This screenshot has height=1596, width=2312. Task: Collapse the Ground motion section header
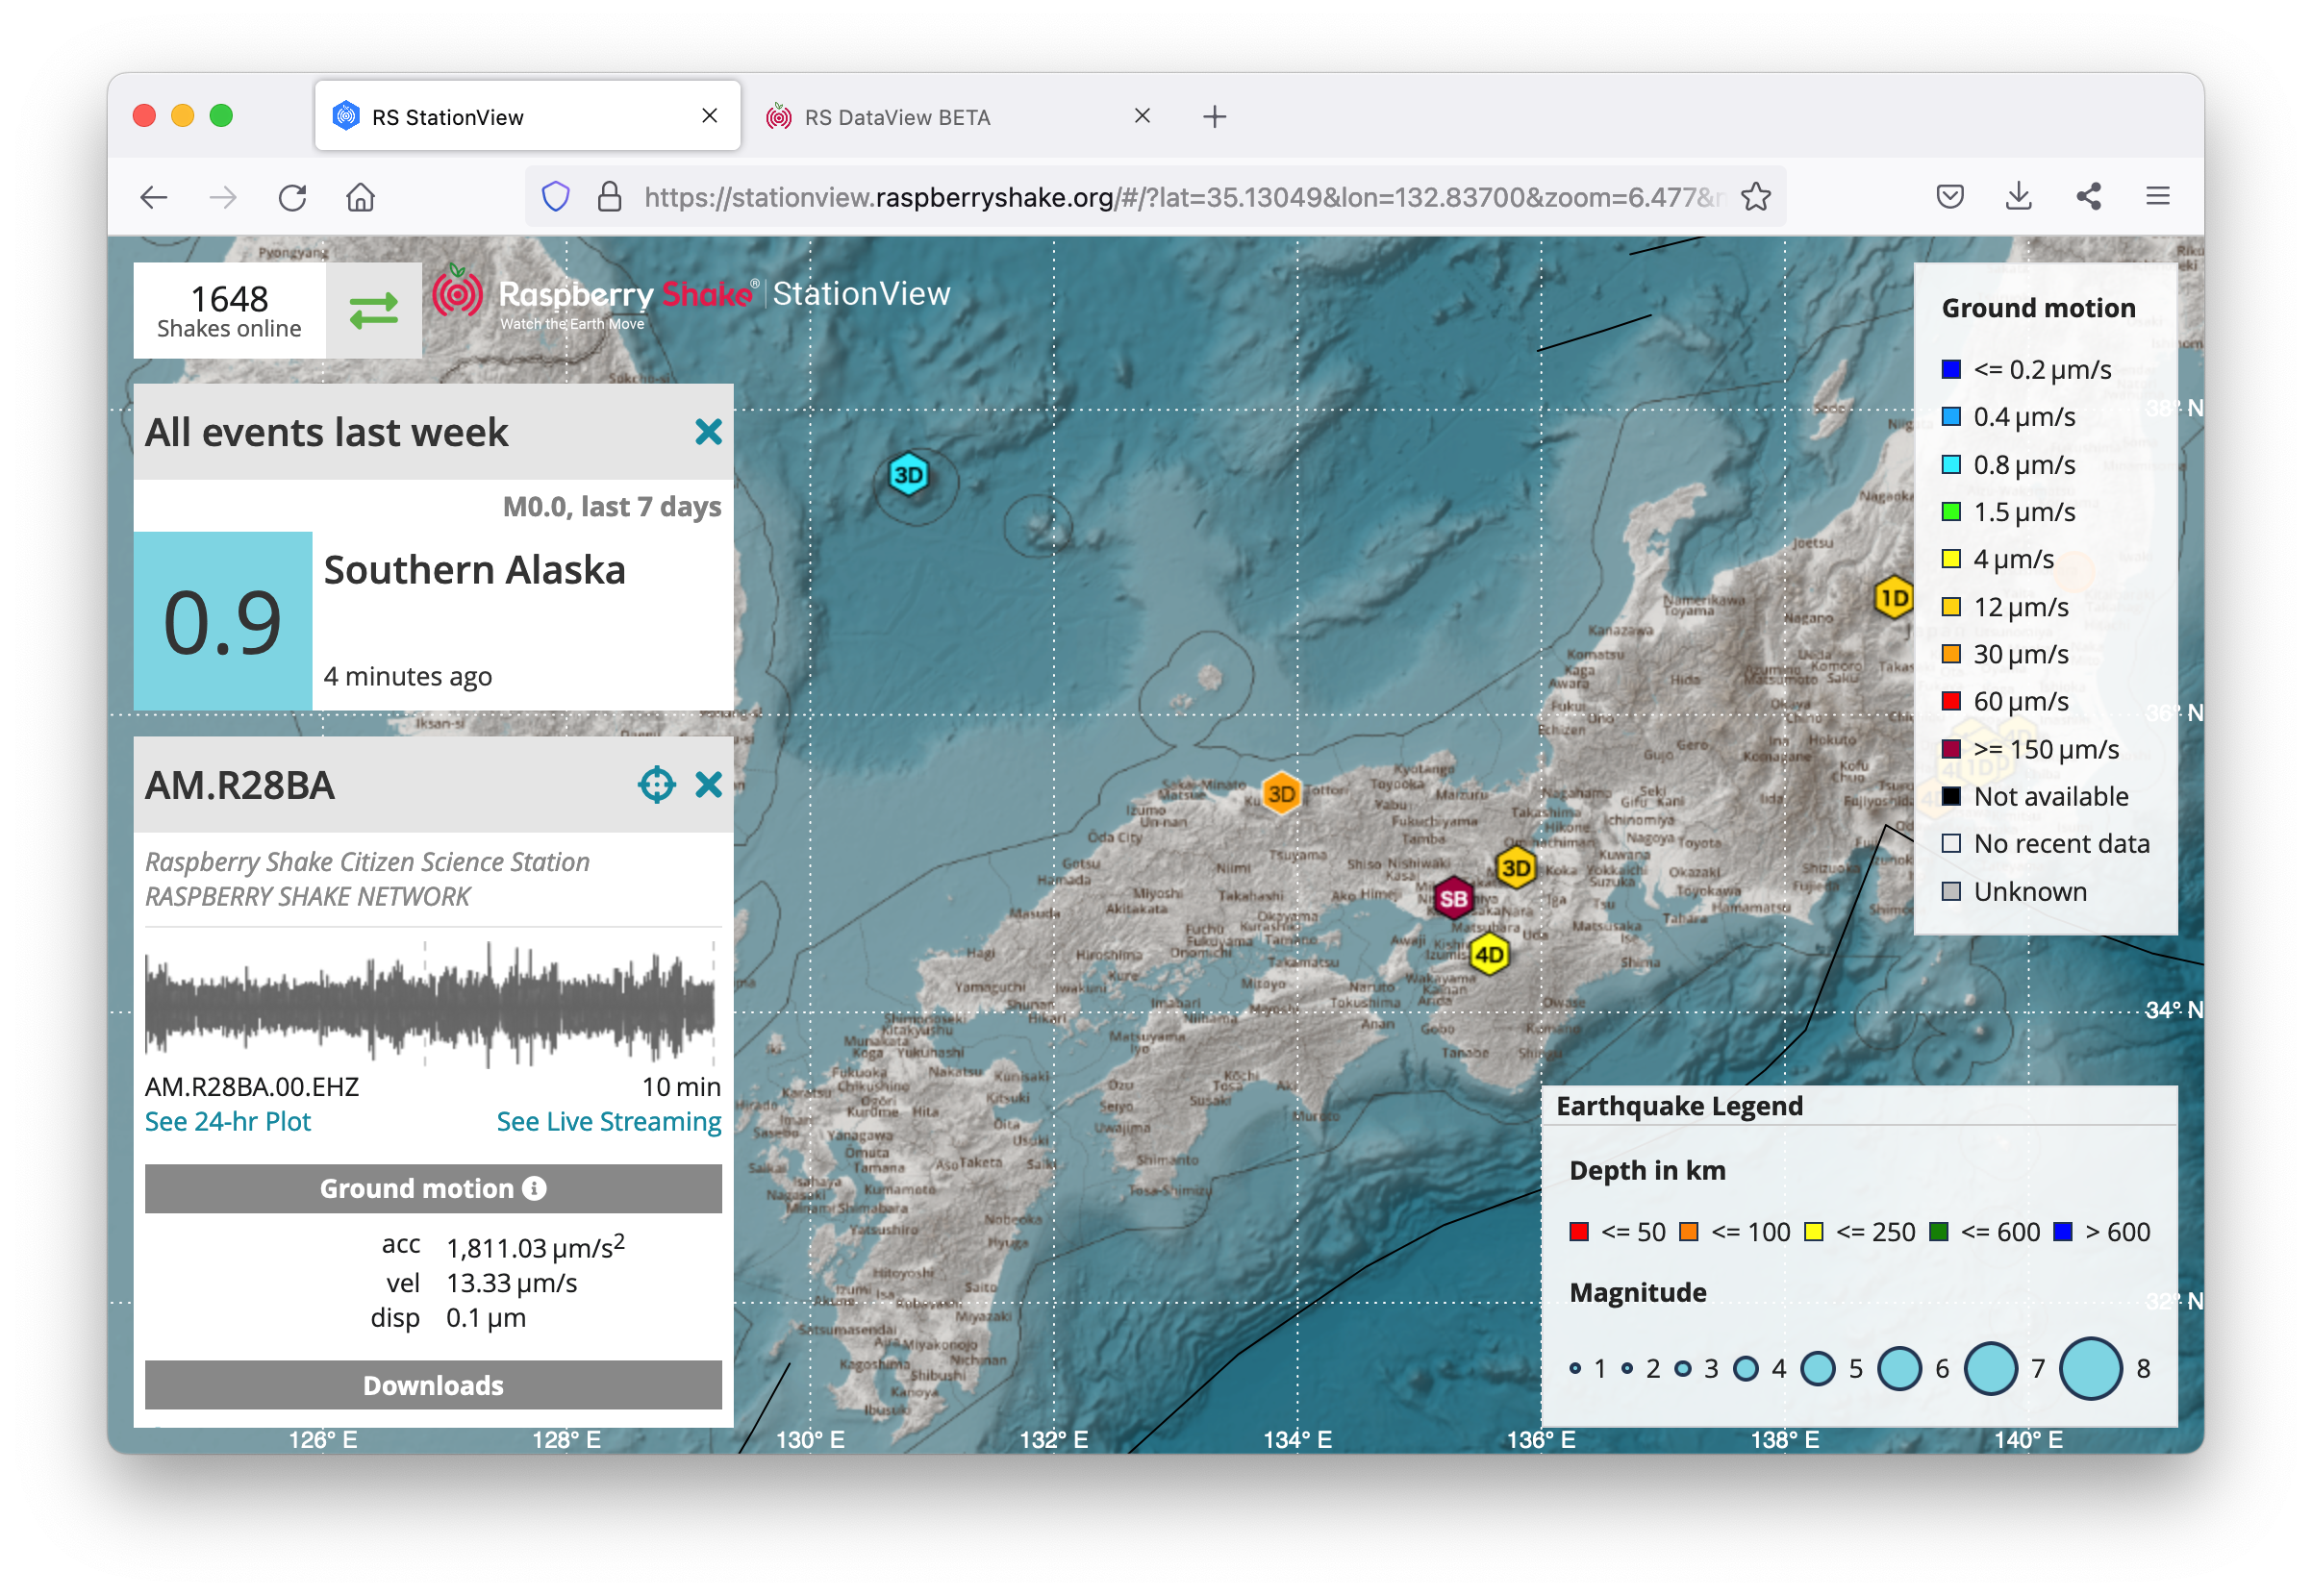(433, 1188)
